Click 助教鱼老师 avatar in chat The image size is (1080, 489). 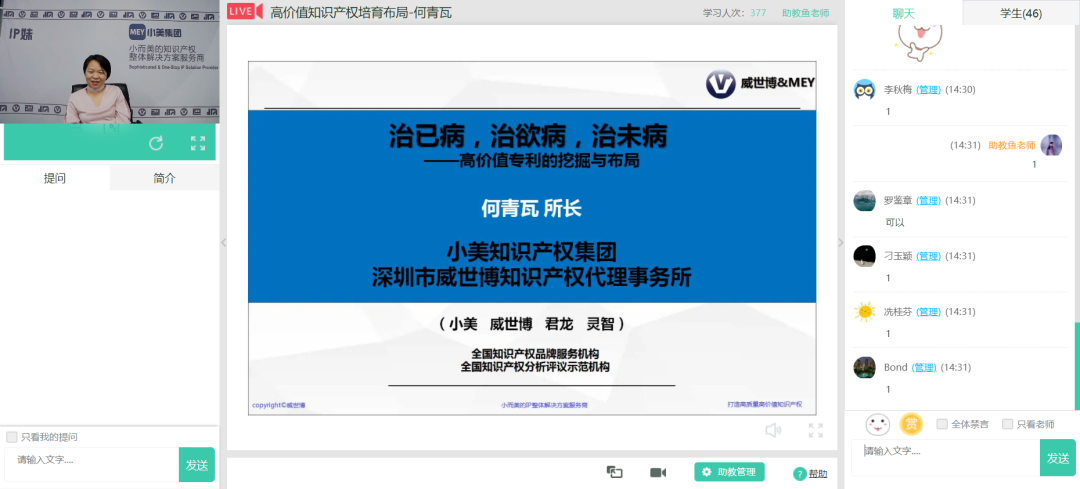tap(1051, 145)
